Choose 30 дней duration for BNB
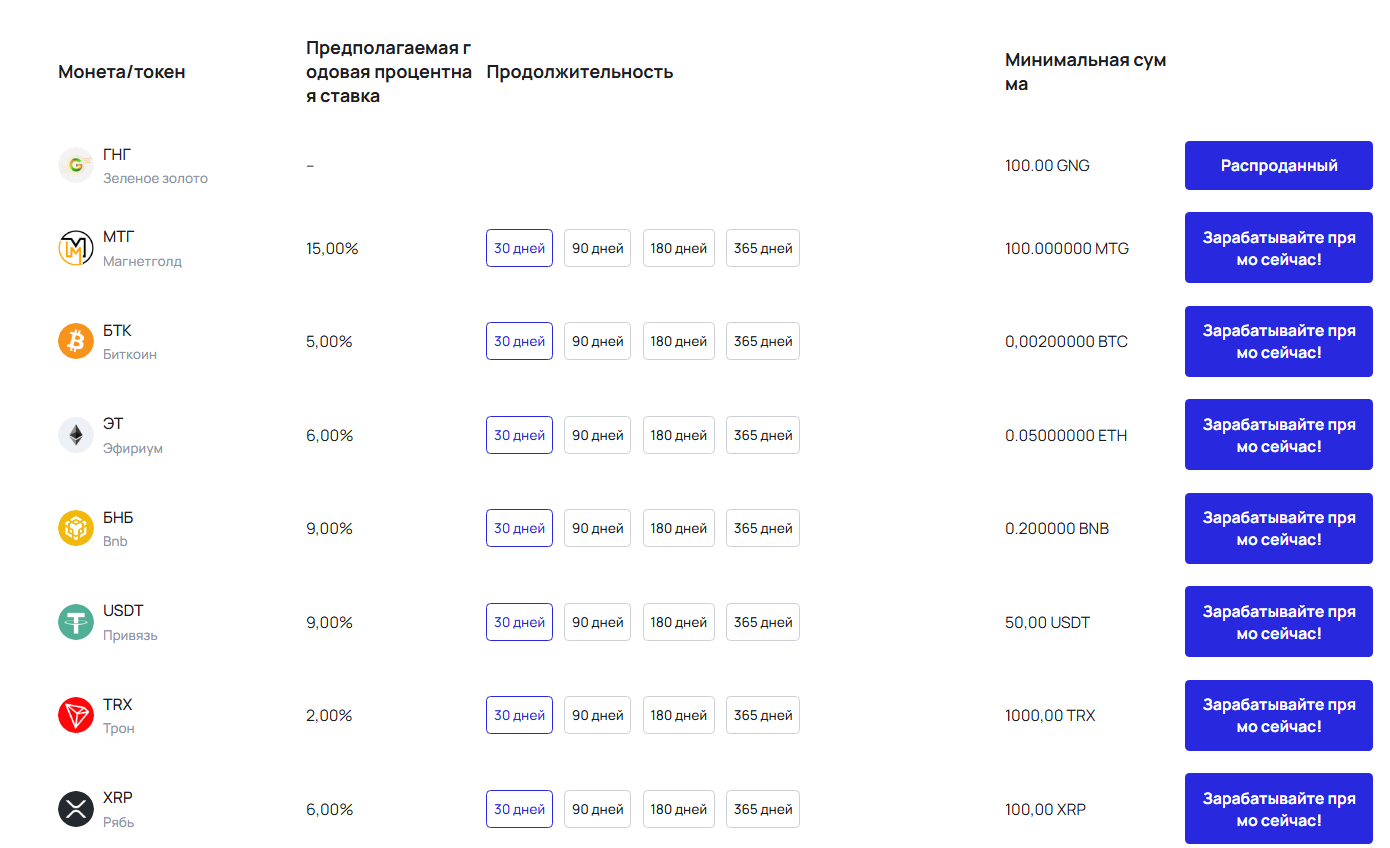 coord(519,528)
